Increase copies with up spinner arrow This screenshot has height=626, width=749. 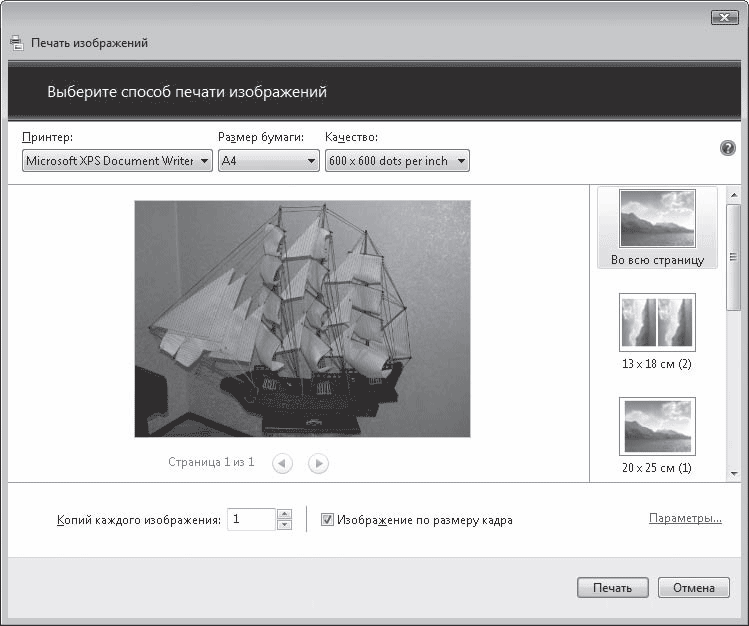tap(284, 514)
